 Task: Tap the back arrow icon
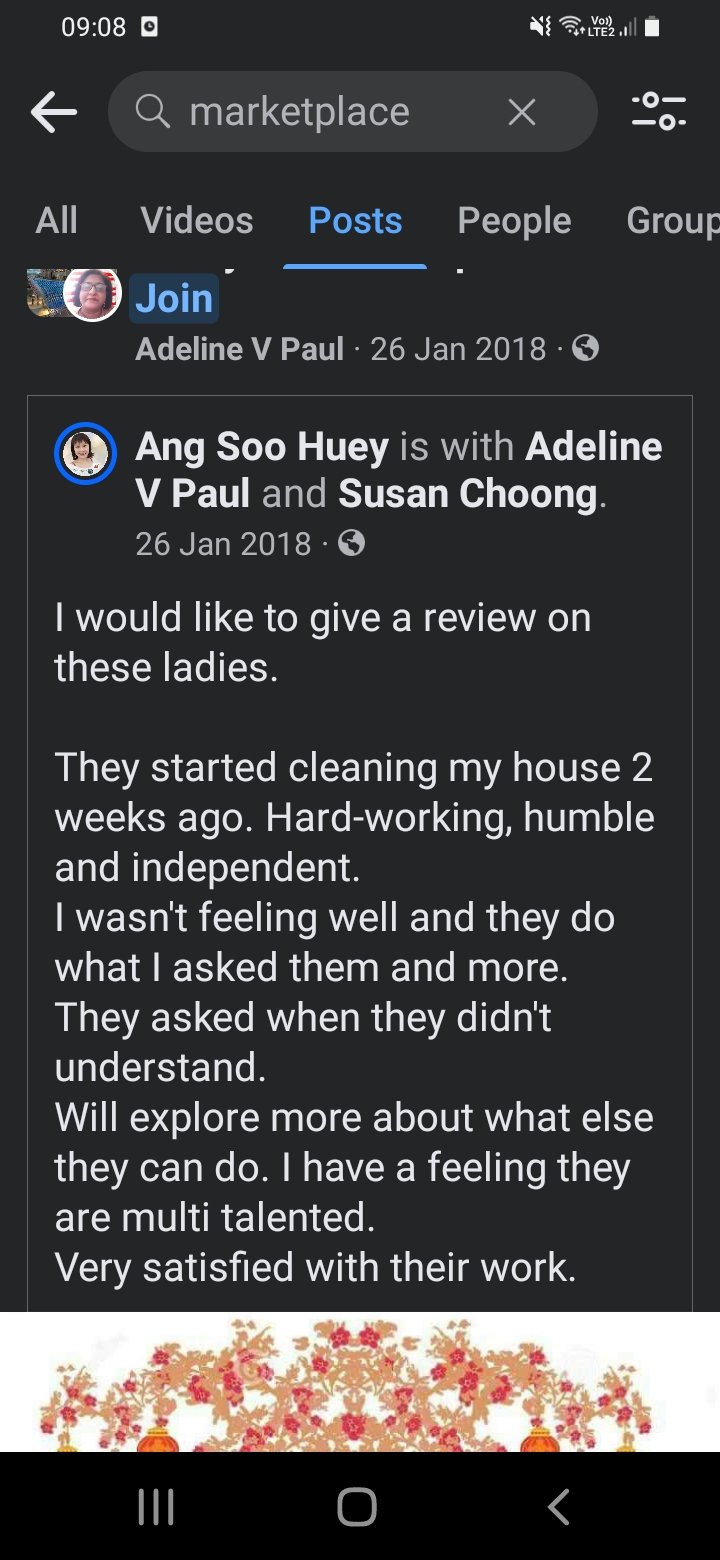[x=54, y=113]
